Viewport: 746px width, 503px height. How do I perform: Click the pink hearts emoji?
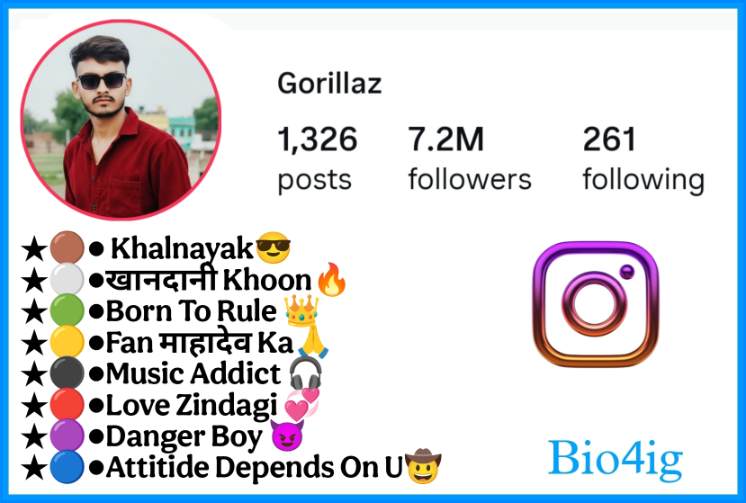302,404
